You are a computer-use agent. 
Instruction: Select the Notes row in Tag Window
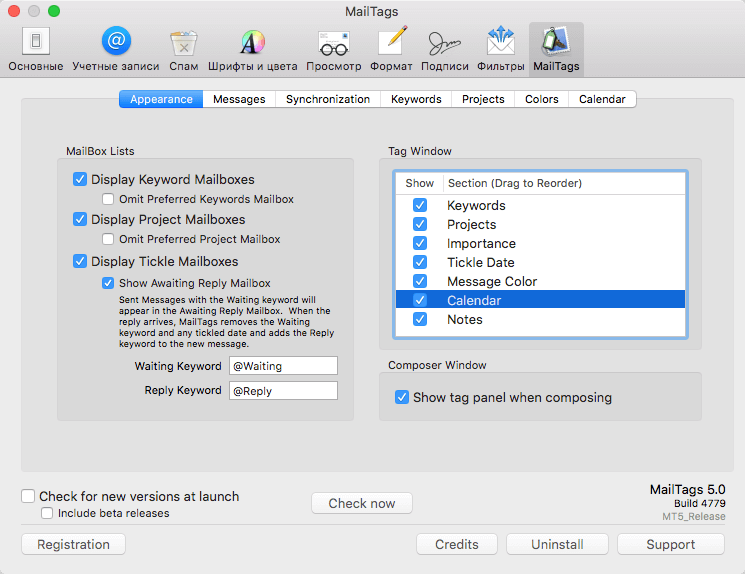coord(540,319)
